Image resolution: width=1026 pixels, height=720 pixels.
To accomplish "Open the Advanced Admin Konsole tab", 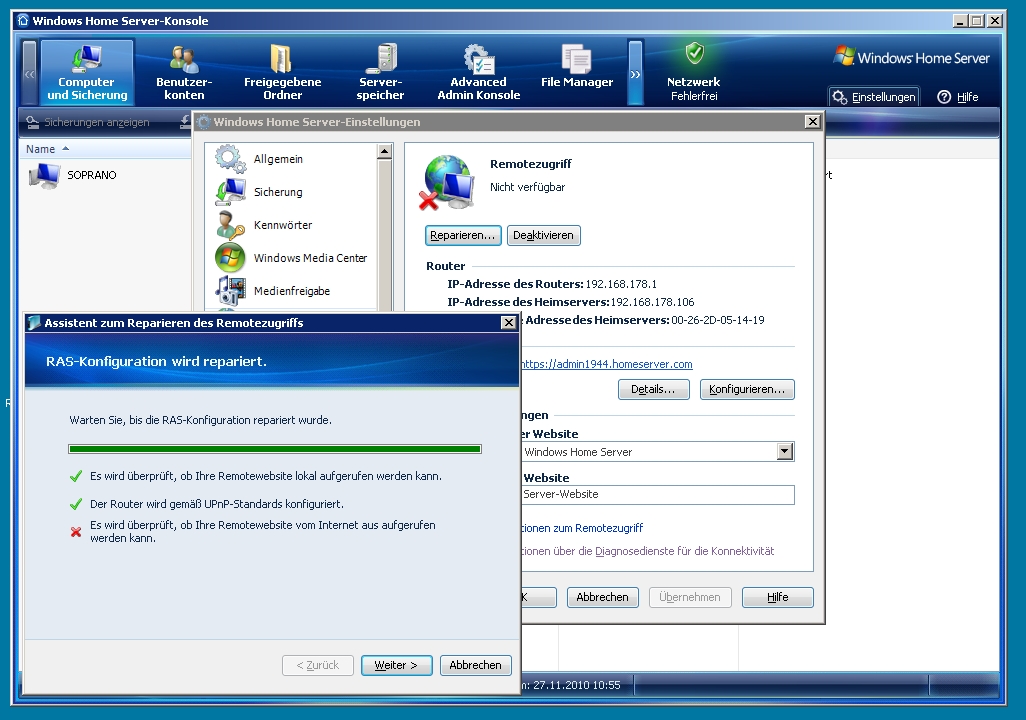I will click(x=478, y=72).
